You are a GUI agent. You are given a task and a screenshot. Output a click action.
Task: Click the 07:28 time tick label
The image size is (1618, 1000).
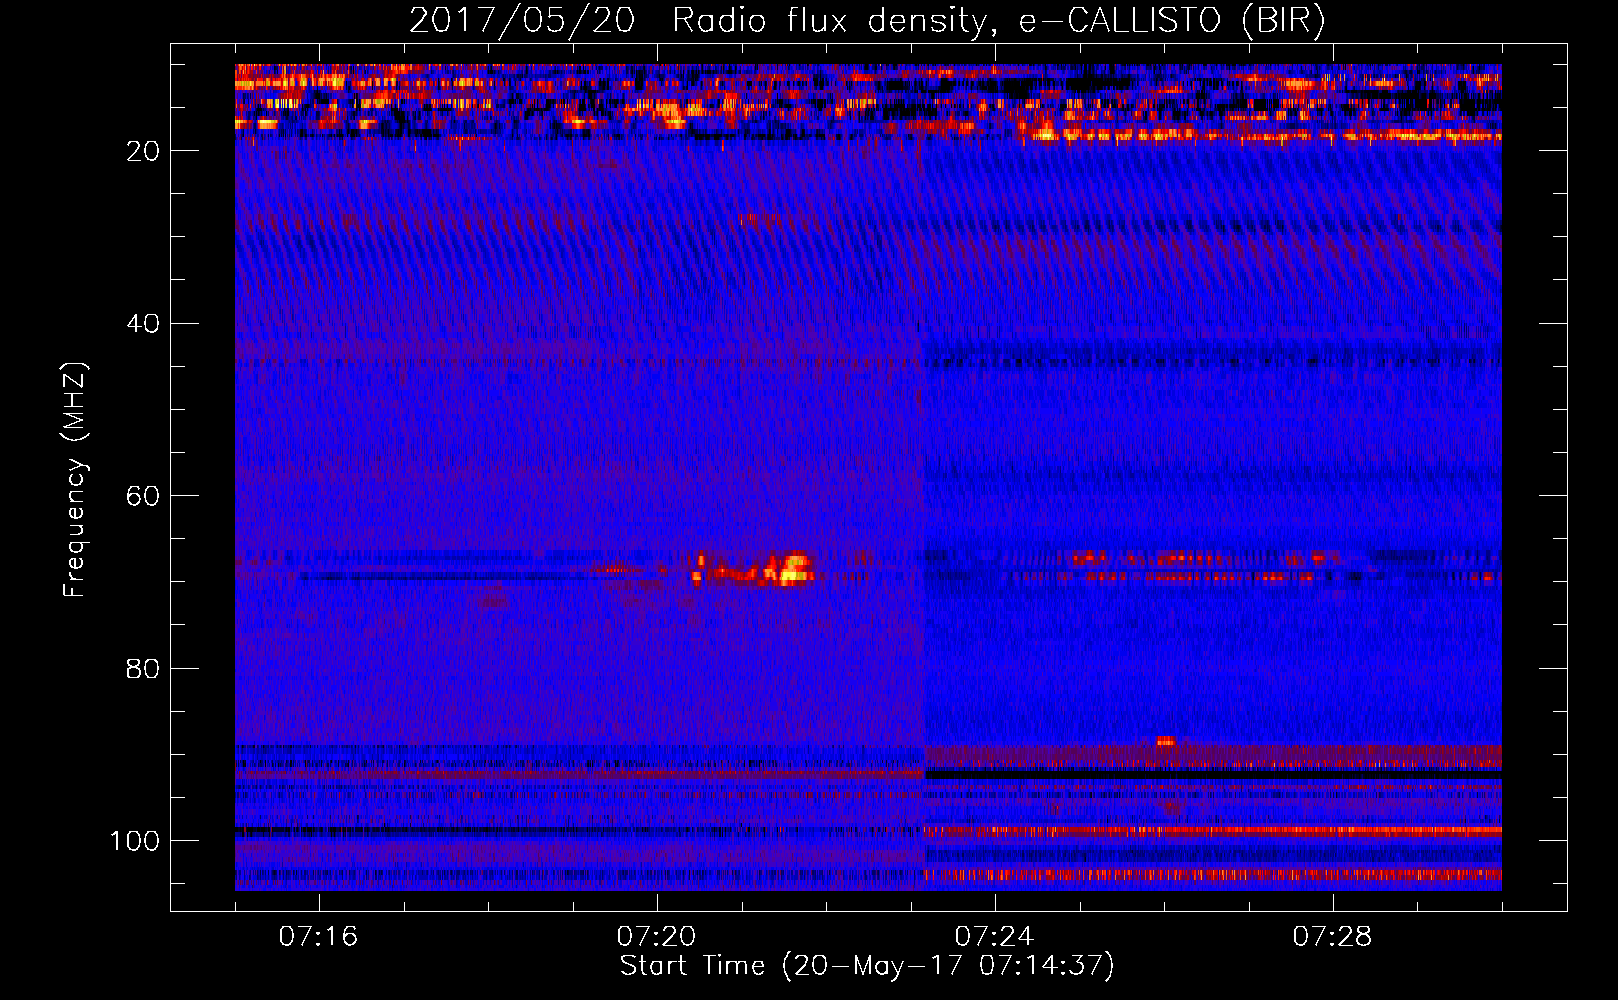1333,936
